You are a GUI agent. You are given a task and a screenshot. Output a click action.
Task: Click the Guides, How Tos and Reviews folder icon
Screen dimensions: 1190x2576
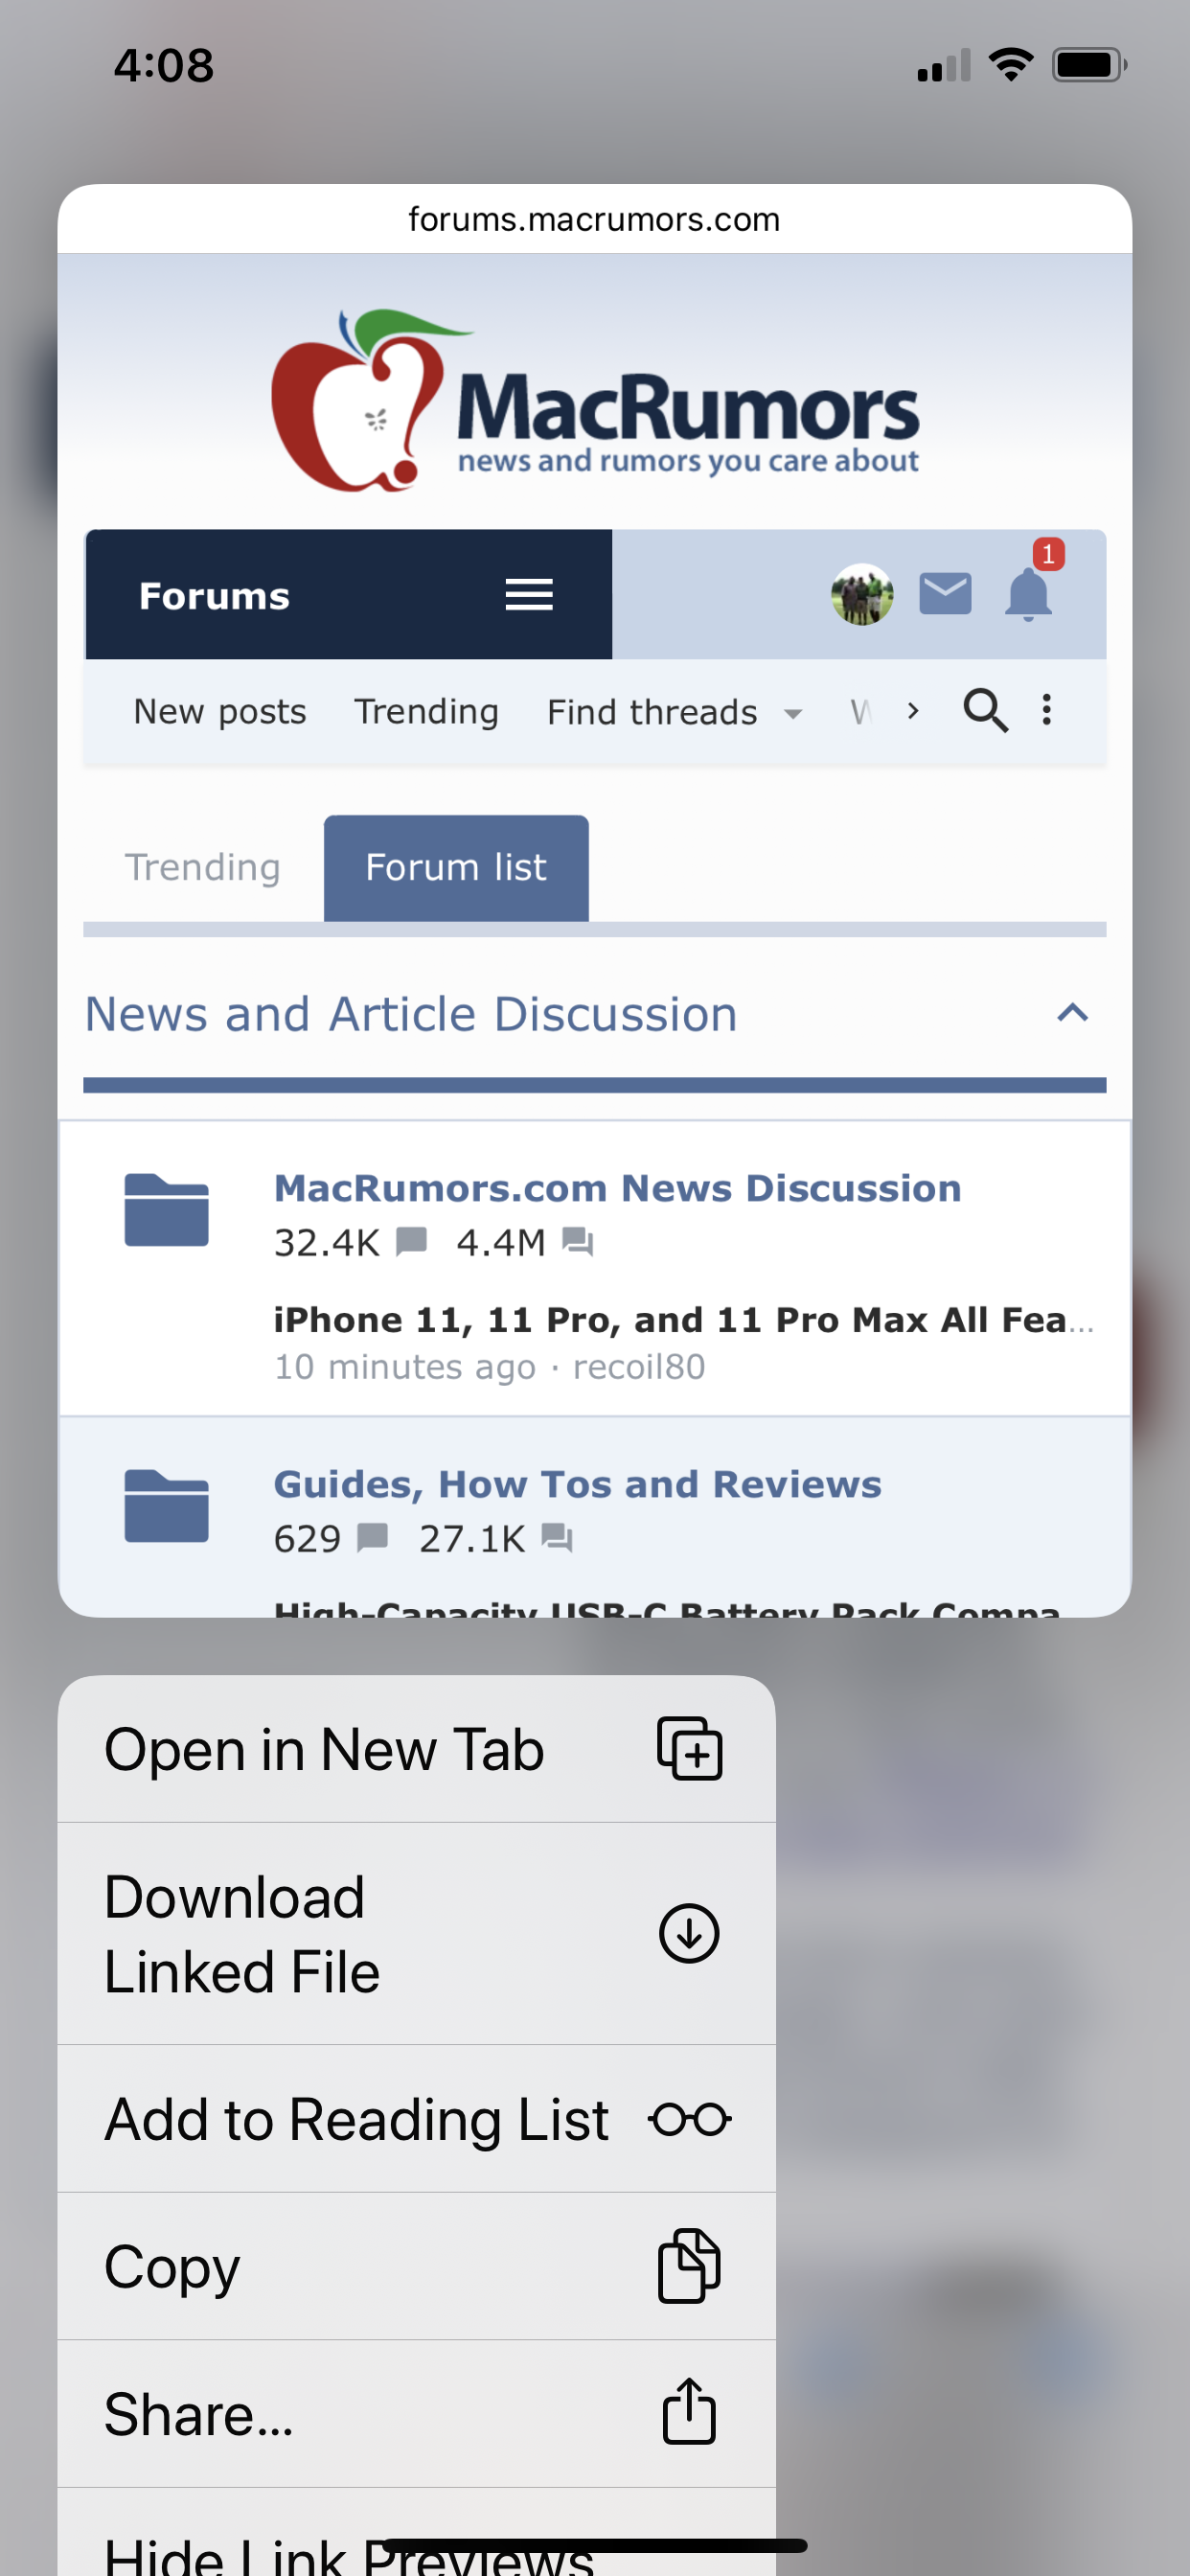(166, 1506)
